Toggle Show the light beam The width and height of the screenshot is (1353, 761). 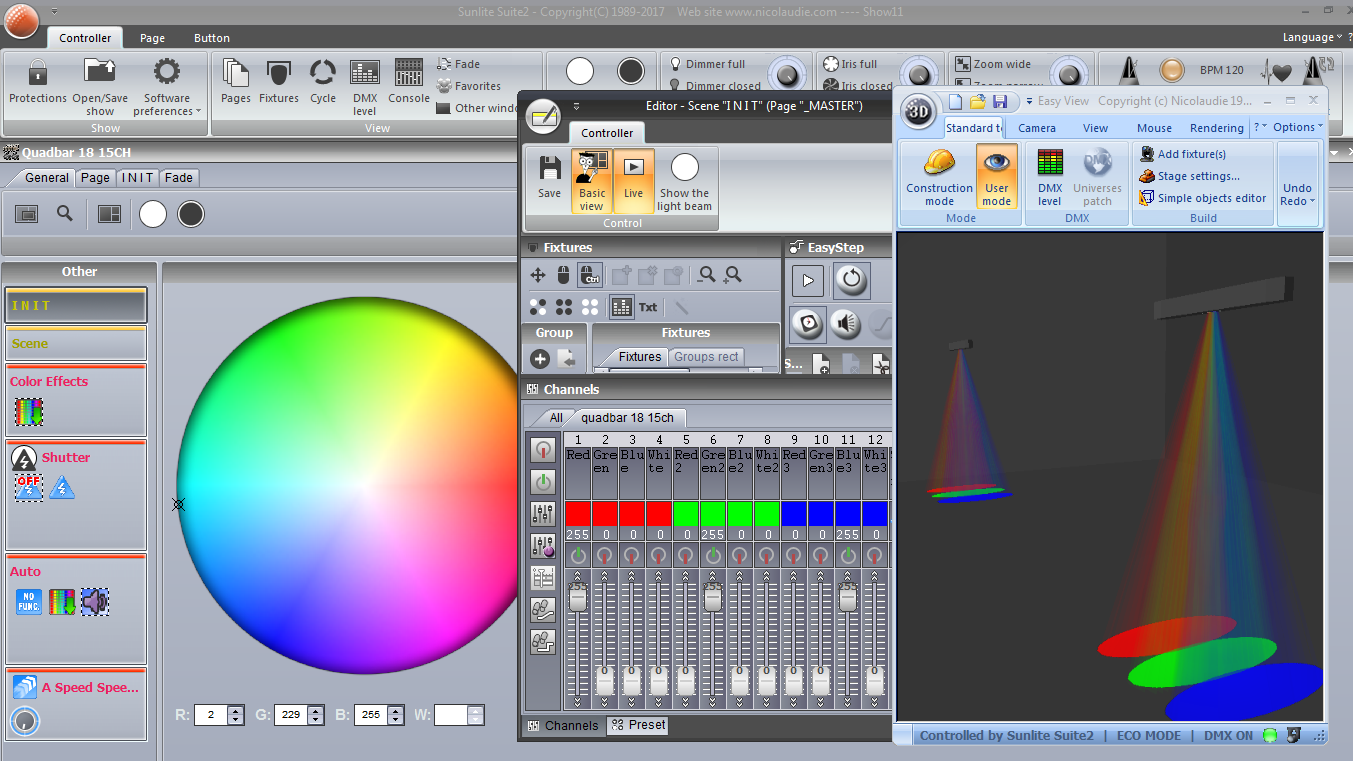pos(685,181)
